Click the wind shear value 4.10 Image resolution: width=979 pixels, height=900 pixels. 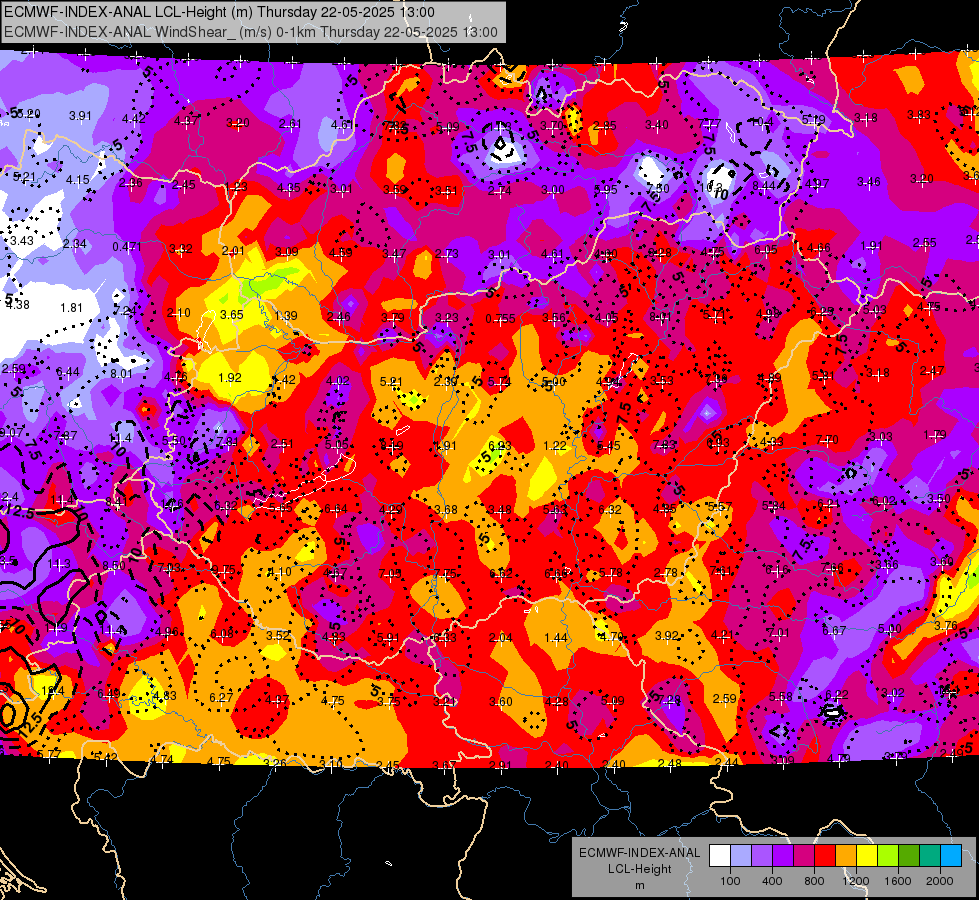[279, 571]
